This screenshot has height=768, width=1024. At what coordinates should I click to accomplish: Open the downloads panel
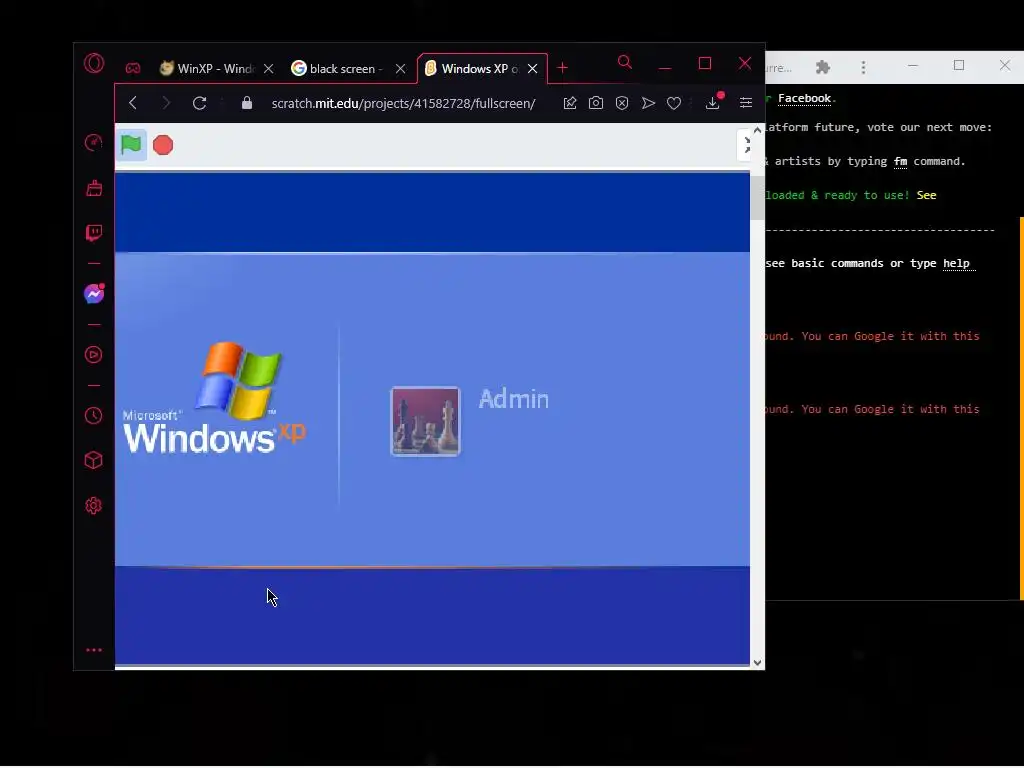pos(713,102)
